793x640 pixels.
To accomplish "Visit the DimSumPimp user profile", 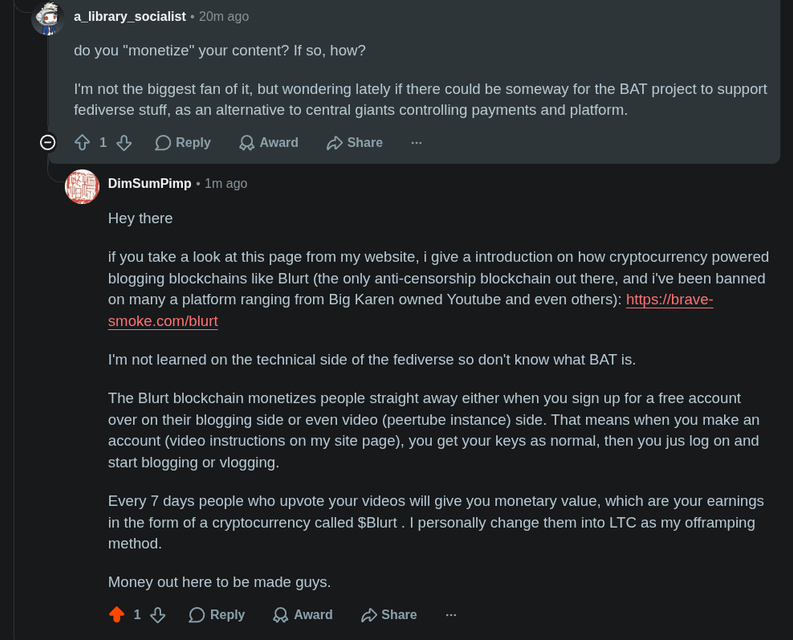I will click(x=150, y=184).
